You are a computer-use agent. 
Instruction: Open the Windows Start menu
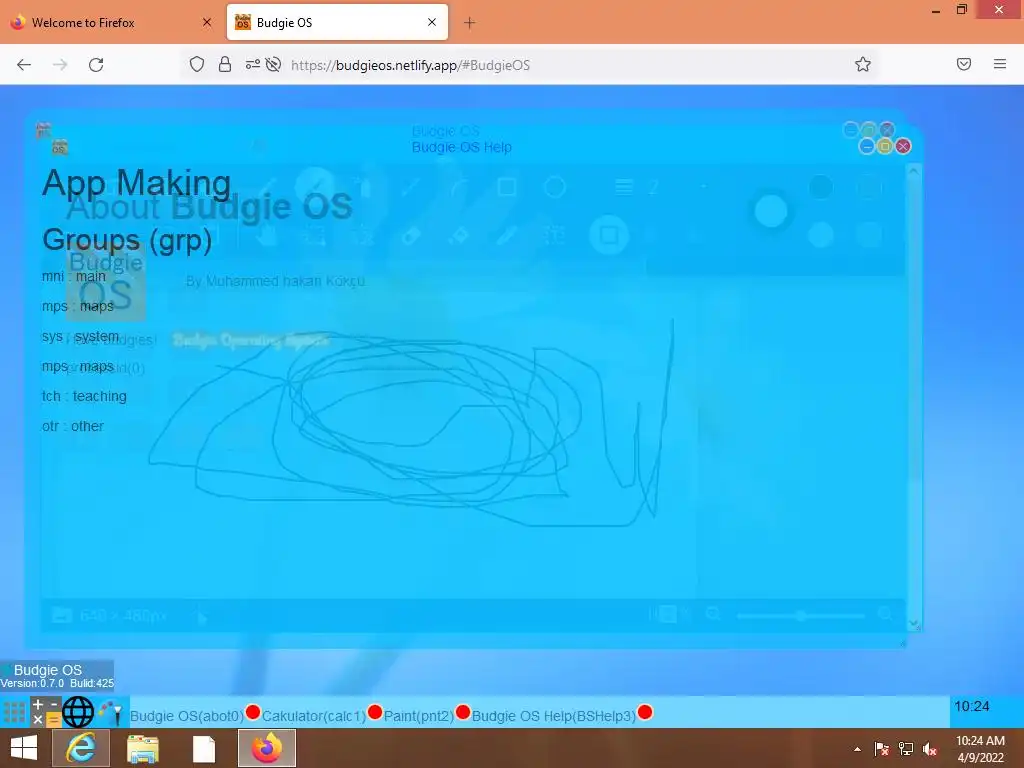(x=24, y=748)
